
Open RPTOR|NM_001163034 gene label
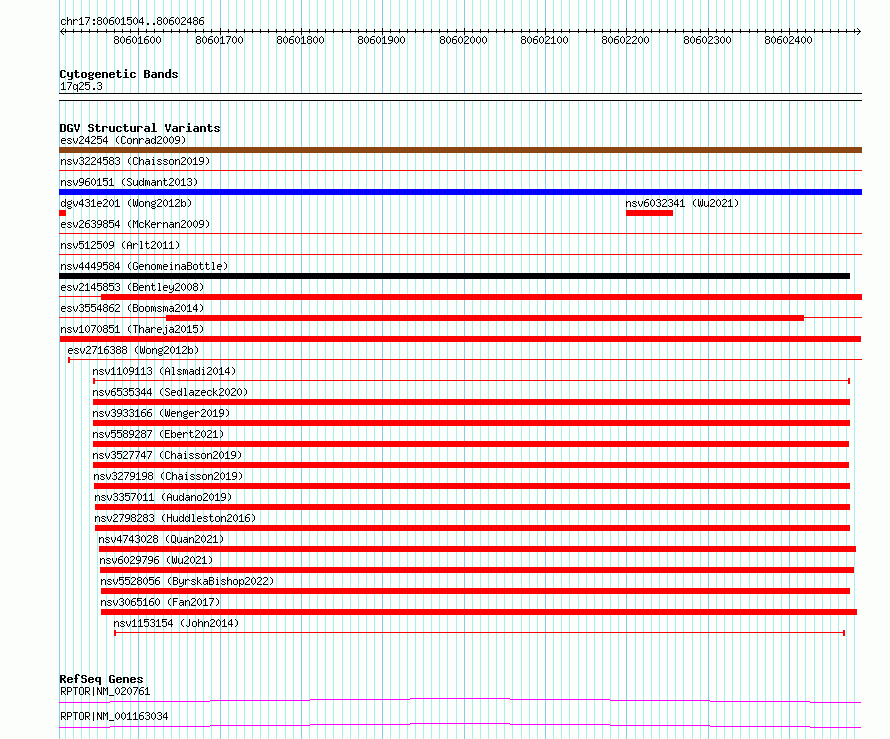pos(114,716)
